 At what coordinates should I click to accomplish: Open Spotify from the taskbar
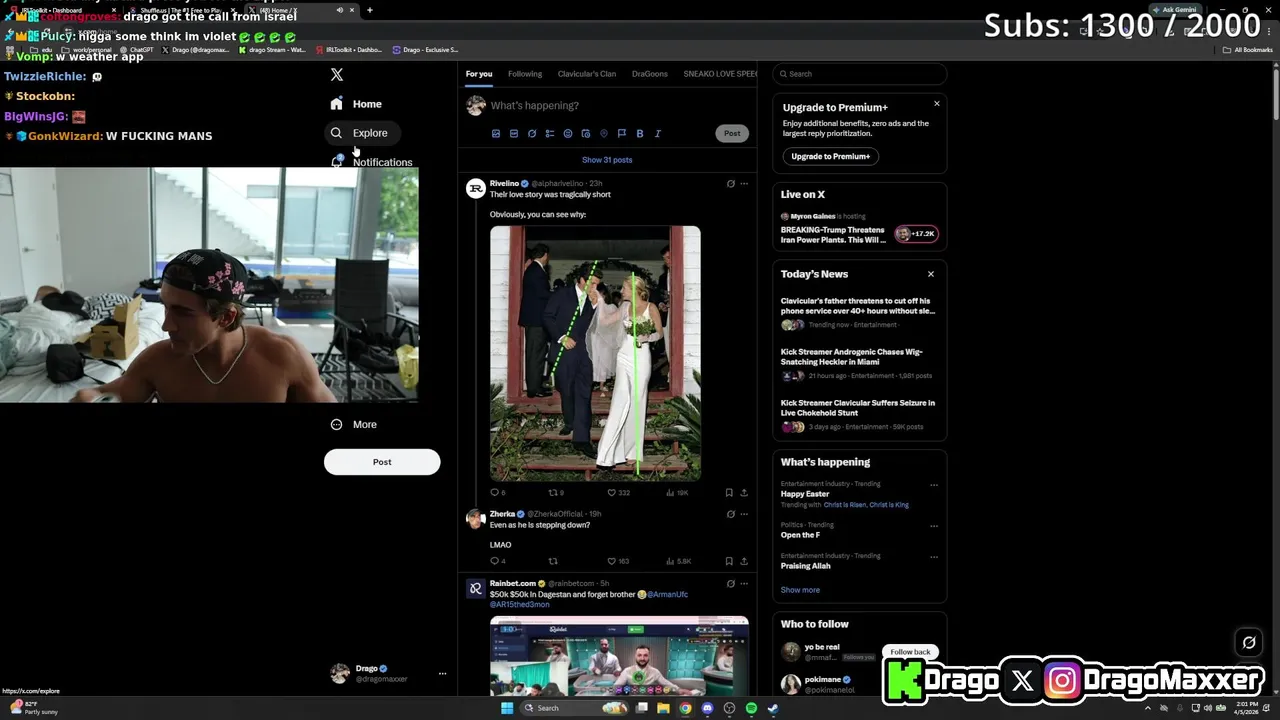tap(751, 708)
